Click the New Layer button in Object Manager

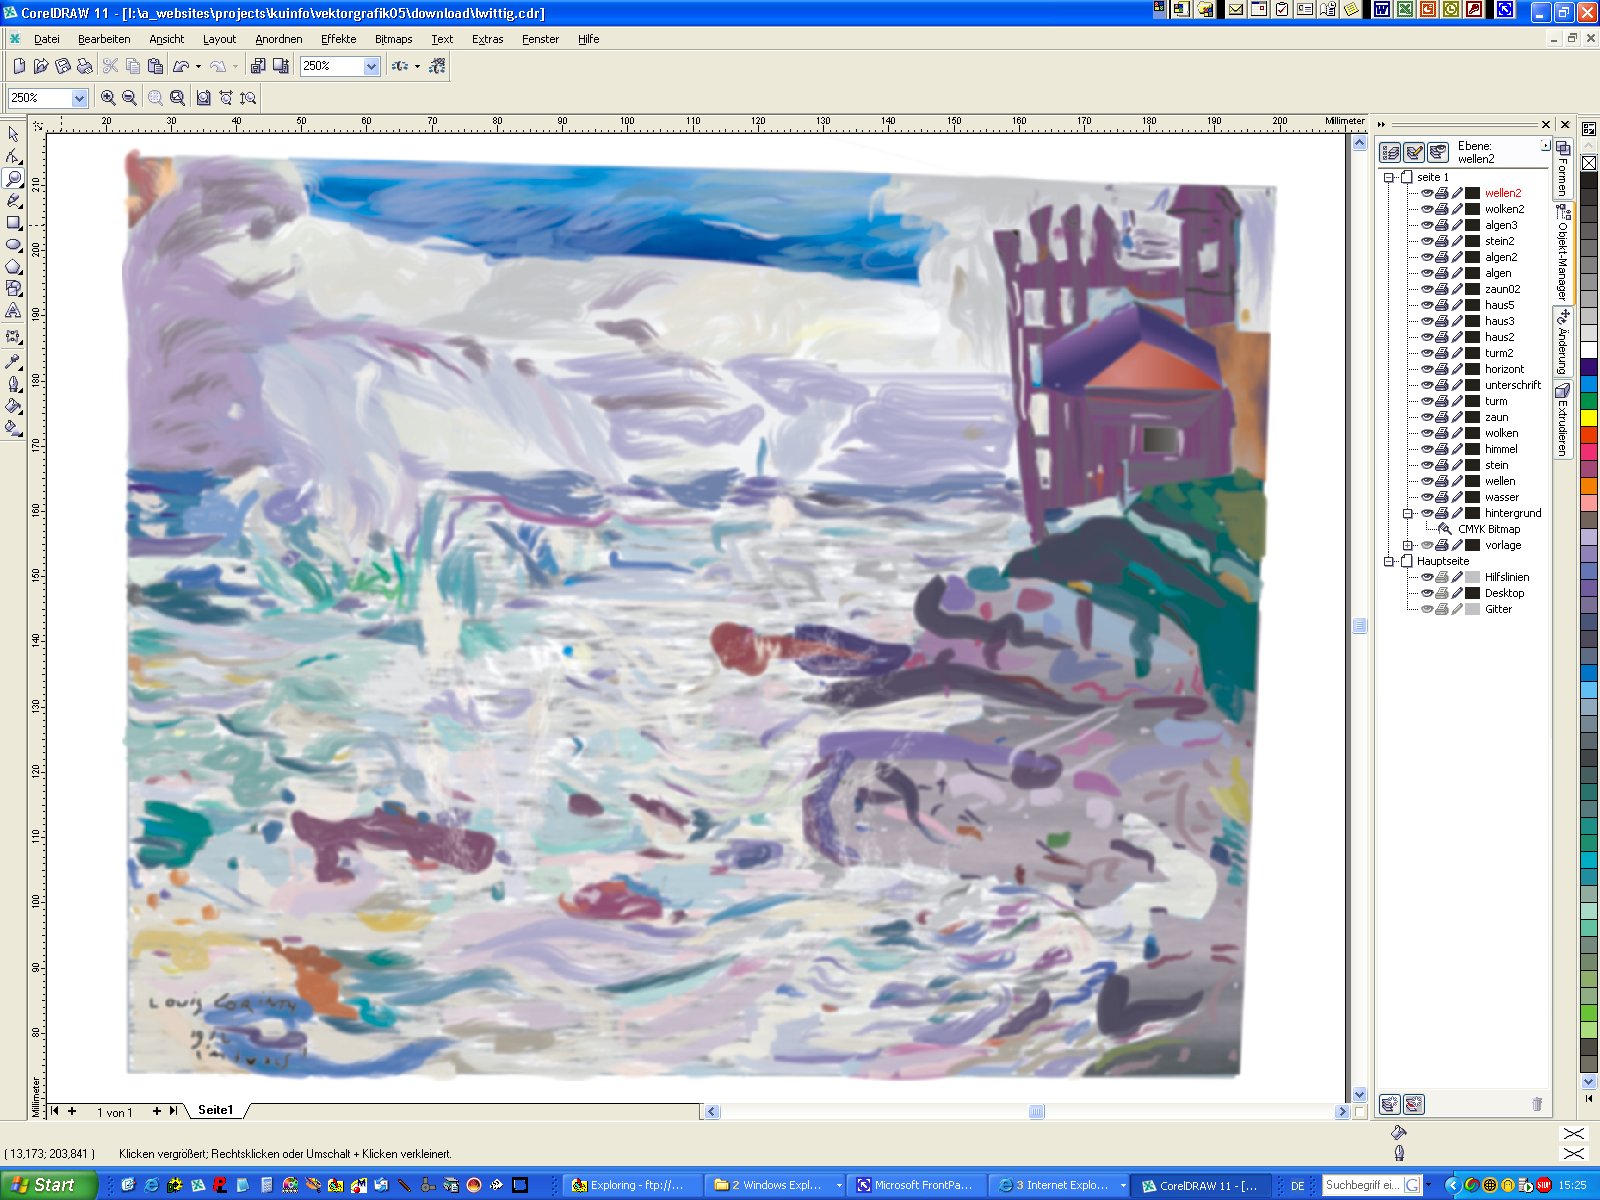point(1390,1104)
